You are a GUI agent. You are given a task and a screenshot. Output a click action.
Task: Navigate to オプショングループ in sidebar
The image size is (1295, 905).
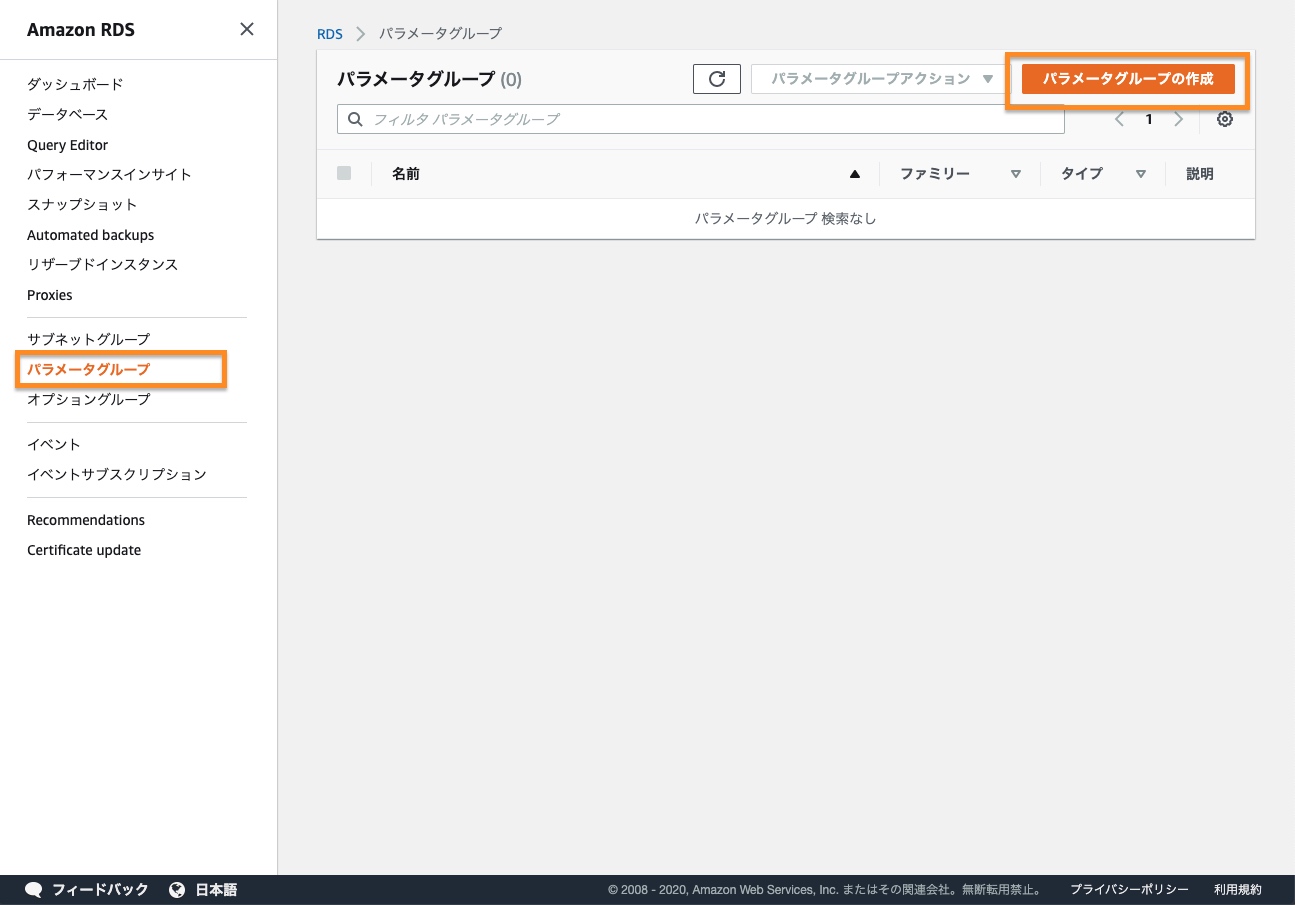pos(88,399)
